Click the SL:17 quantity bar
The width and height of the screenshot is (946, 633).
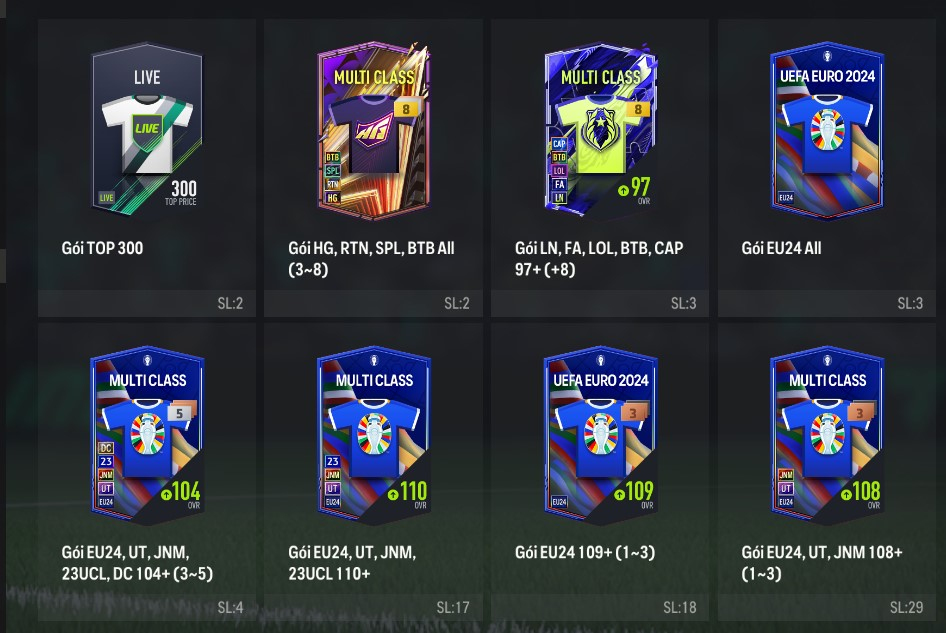(x=373, y=607)
